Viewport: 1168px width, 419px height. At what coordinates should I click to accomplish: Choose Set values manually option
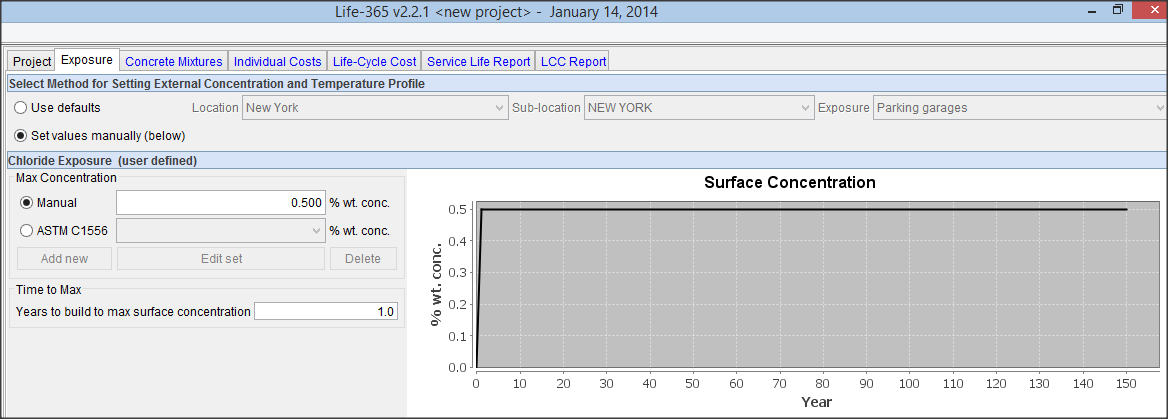point(21,135)
